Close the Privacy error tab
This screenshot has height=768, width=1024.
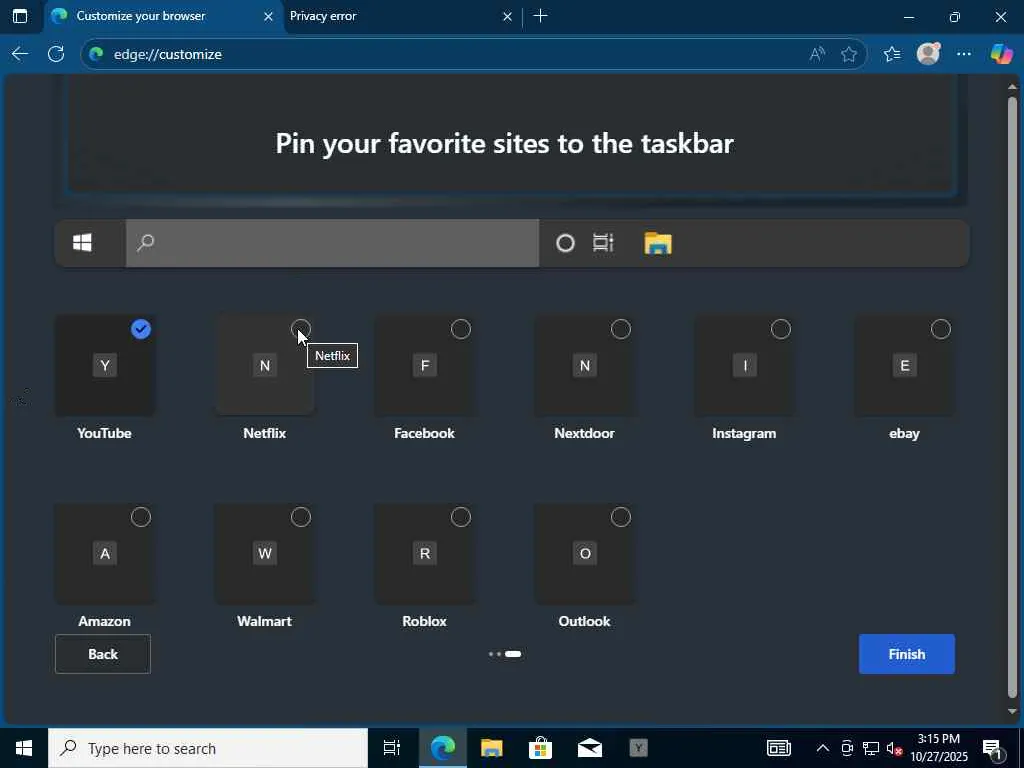coord(507,16)
